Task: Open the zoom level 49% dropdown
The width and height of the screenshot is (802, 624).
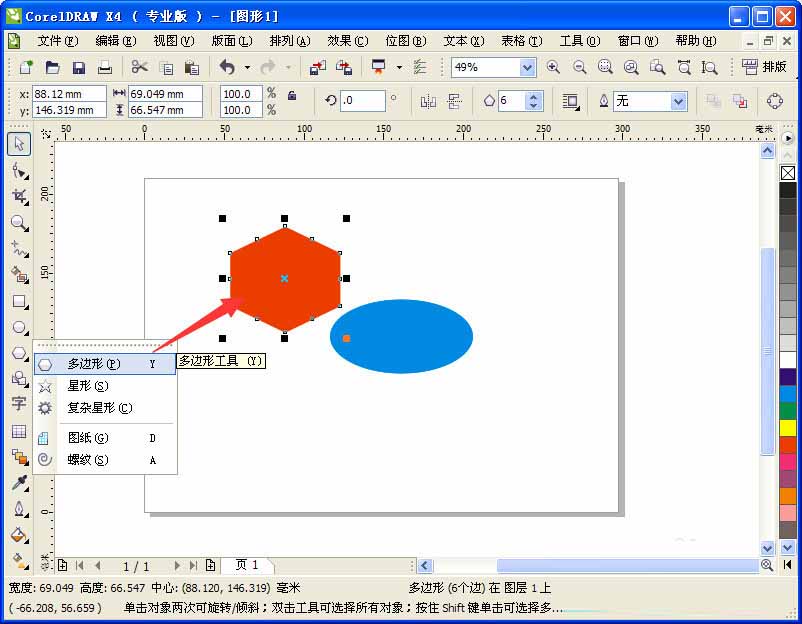Action: [527, 67]
